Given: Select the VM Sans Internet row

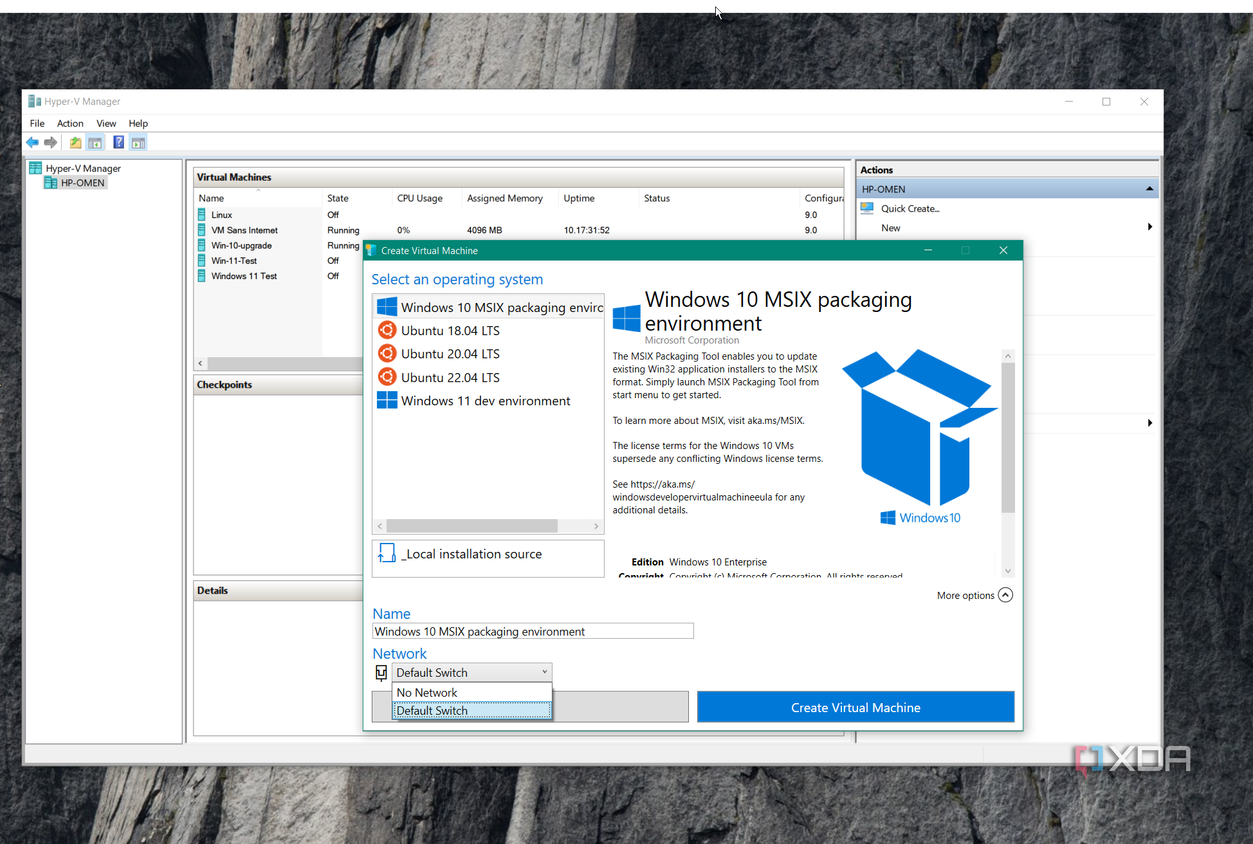Looking at the screenshot, I should click(520, 230).
